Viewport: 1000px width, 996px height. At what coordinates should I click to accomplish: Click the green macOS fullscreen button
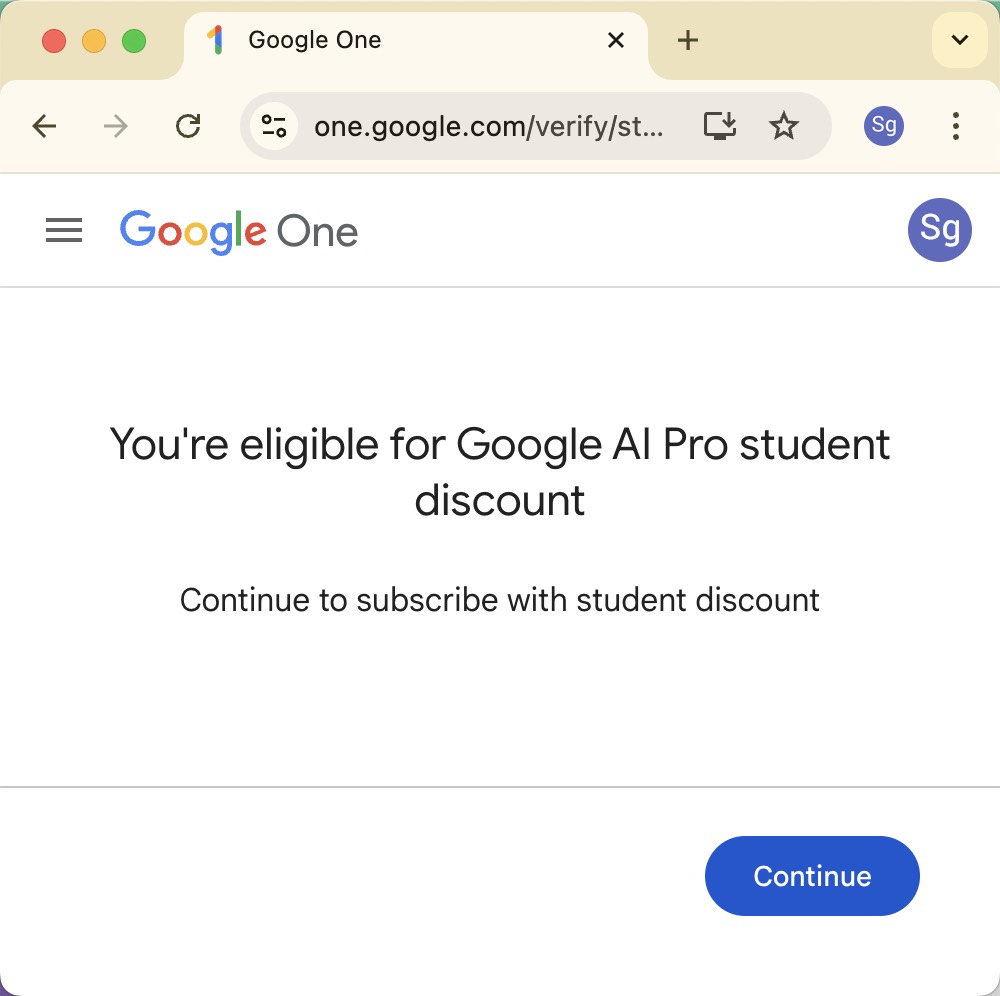tap(134, 41)
